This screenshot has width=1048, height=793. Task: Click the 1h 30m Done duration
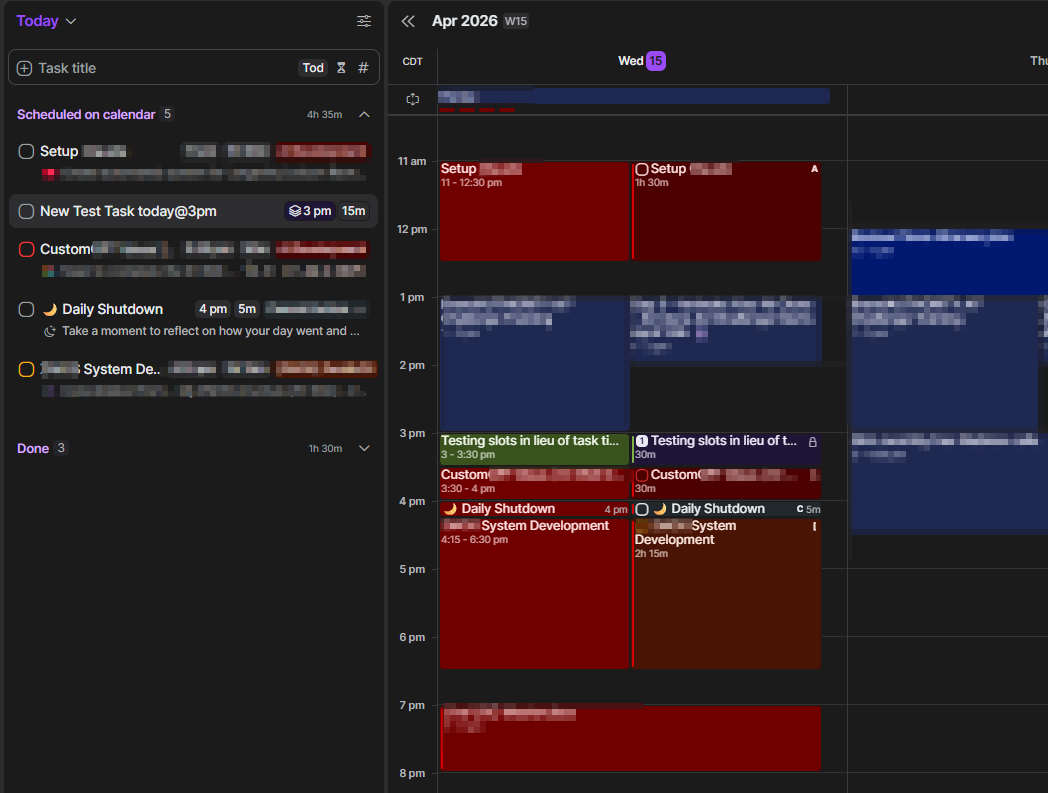[x=325, y=448]
